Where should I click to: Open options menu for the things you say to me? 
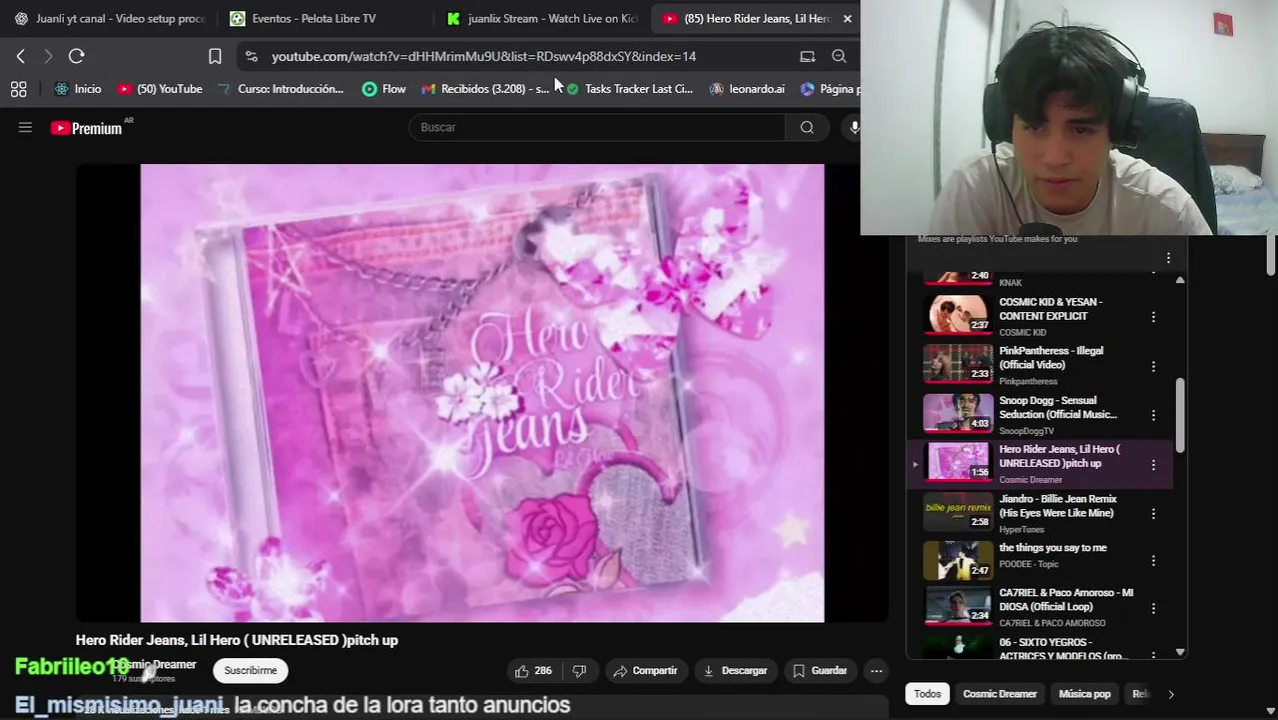tap(1153, 561)
